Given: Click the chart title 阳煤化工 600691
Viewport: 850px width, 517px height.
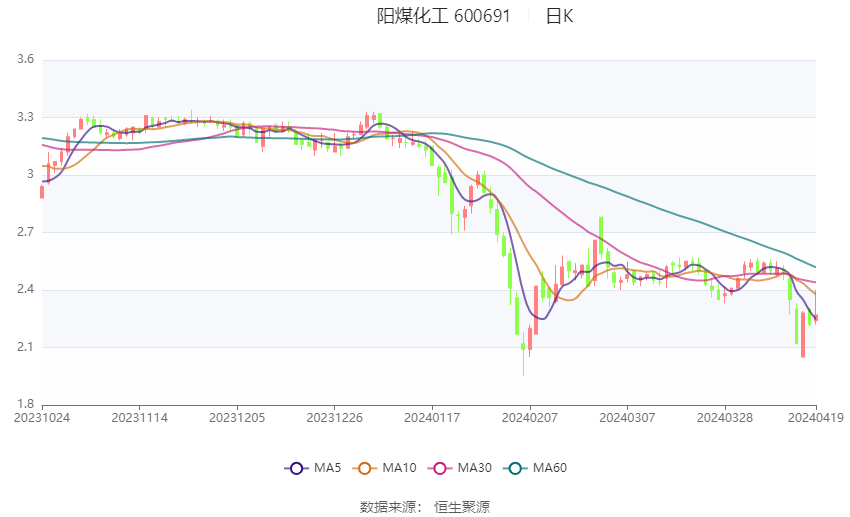Looking at the screenshot, I should [x=443, y=16].
